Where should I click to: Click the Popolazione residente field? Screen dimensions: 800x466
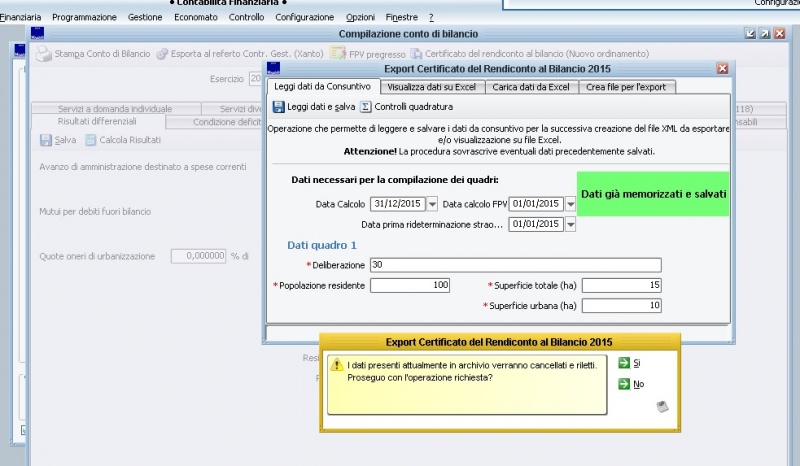410,285
